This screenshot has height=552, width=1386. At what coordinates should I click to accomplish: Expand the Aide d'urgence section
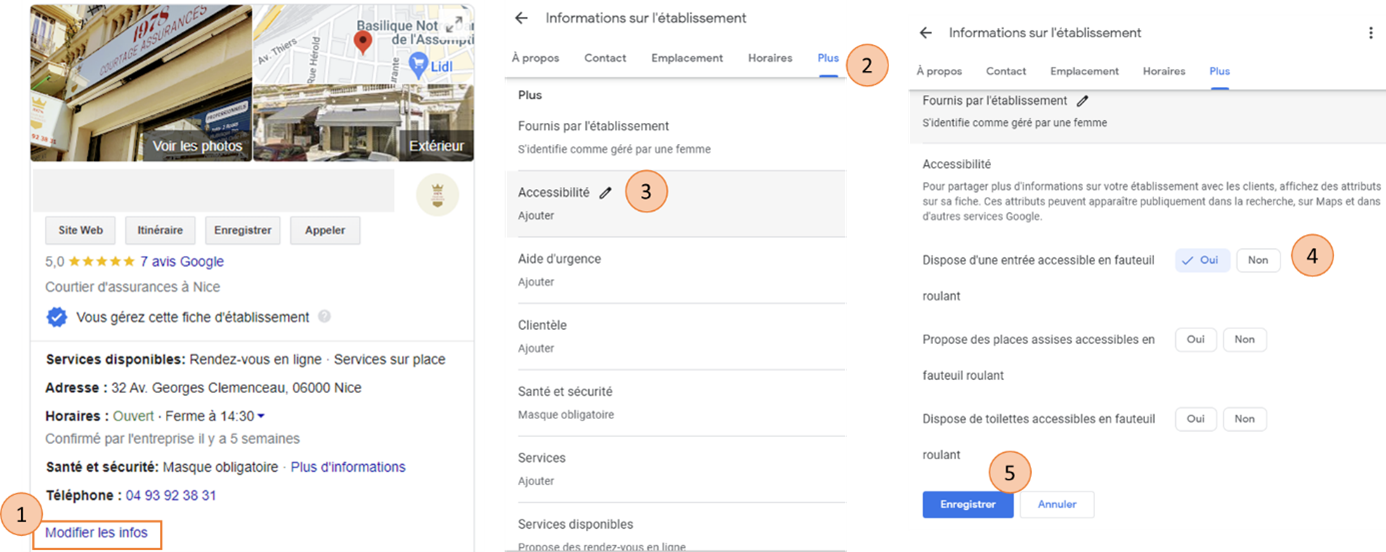675,270
